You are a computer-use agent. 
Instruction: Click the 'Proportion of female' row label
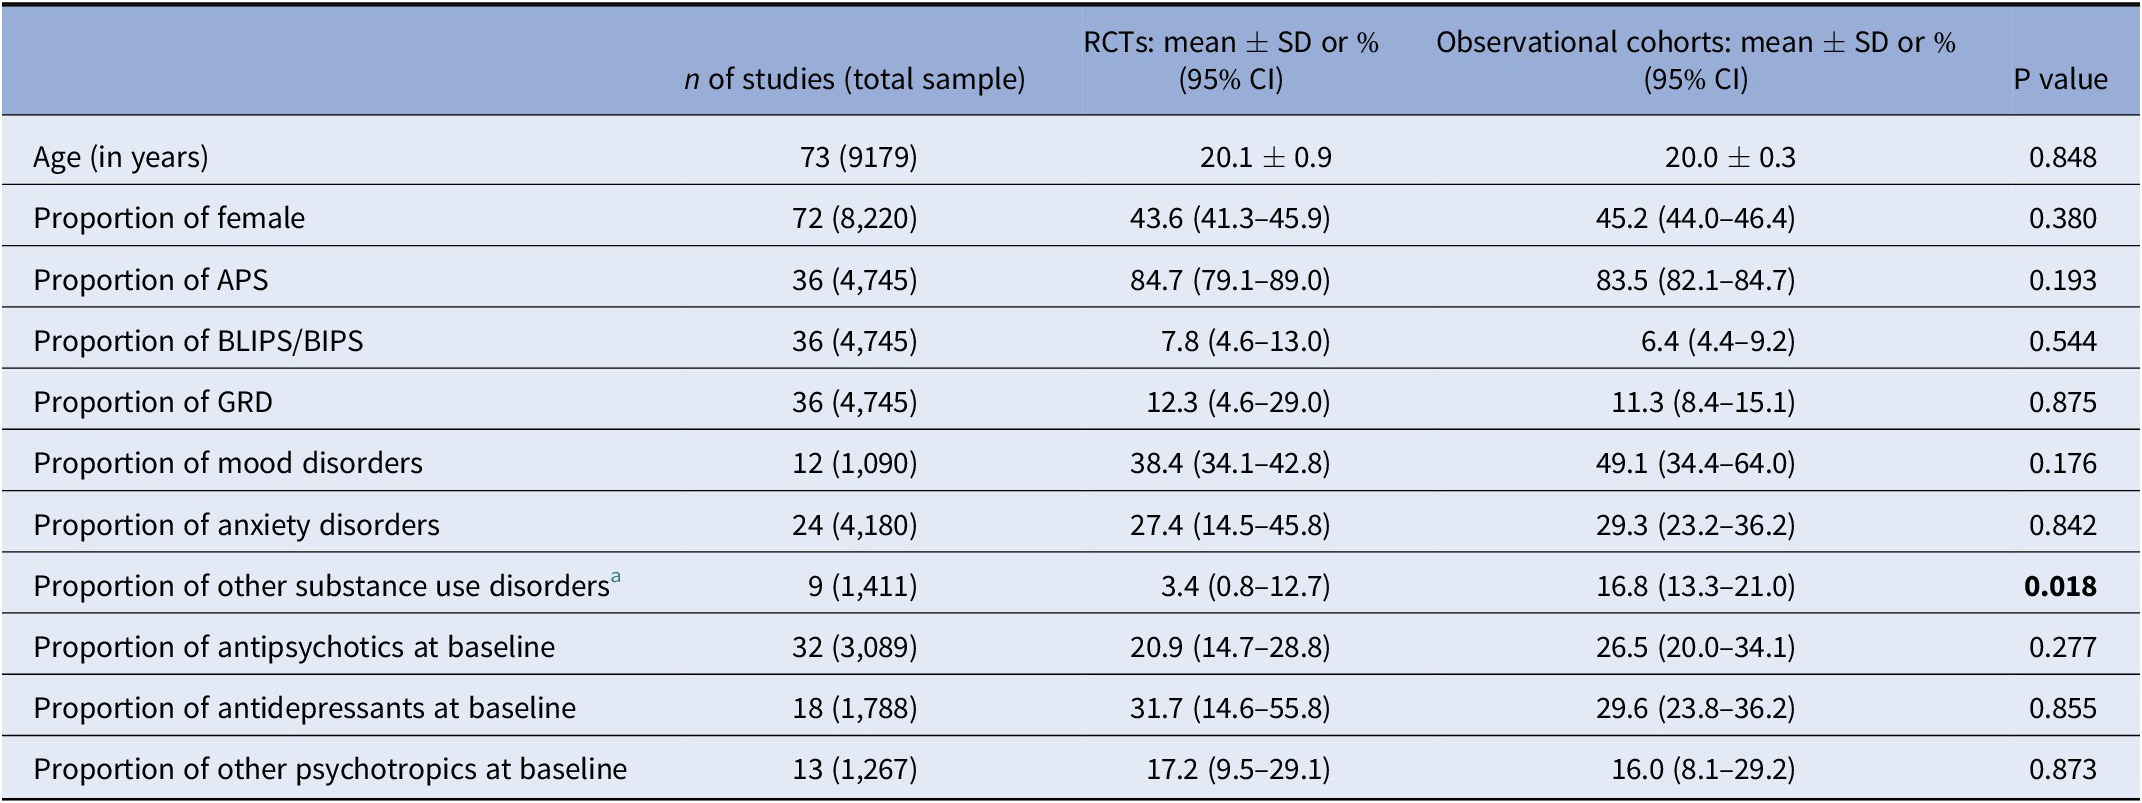click(169, 218)
